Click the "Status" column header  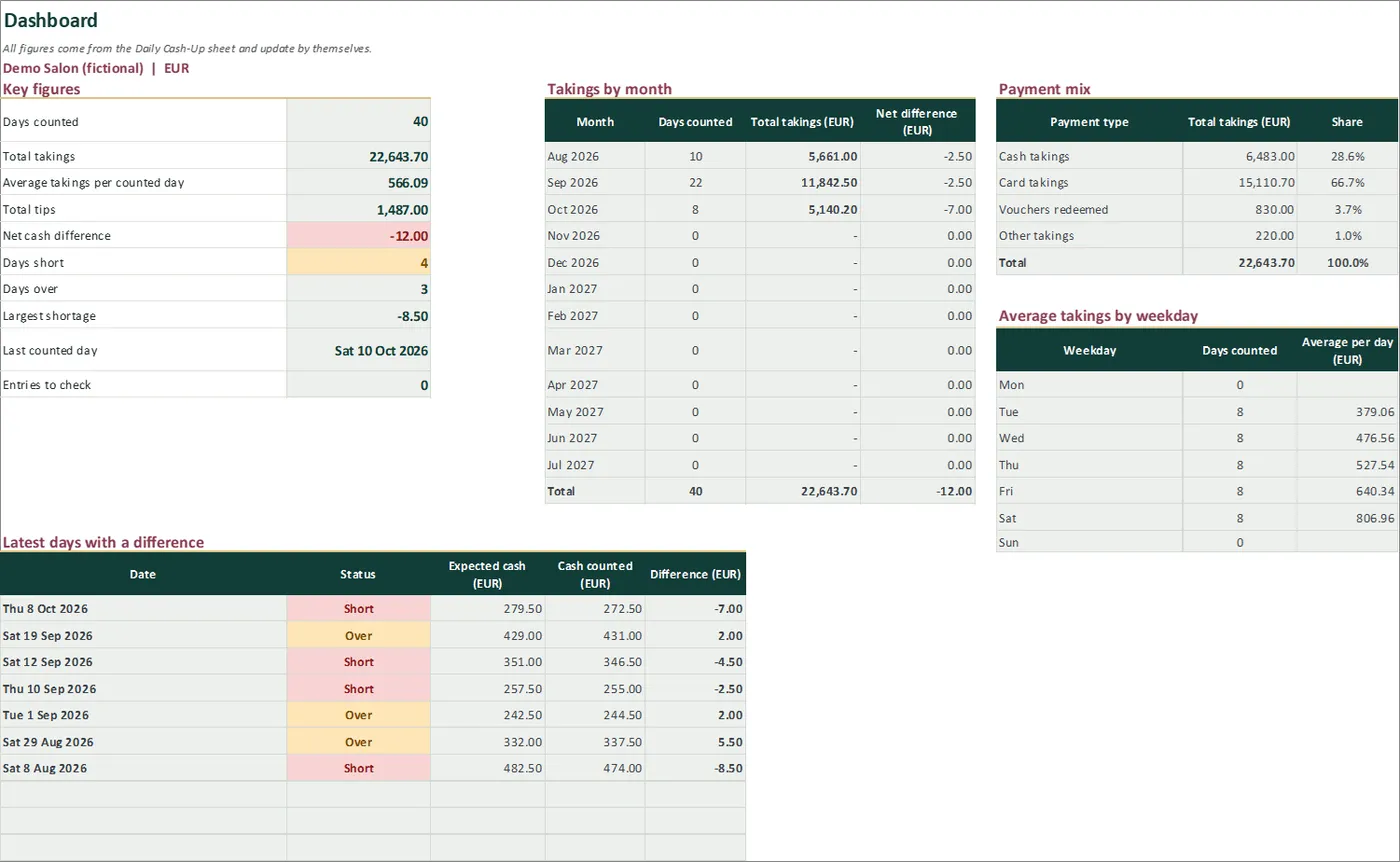coord(358,574)
